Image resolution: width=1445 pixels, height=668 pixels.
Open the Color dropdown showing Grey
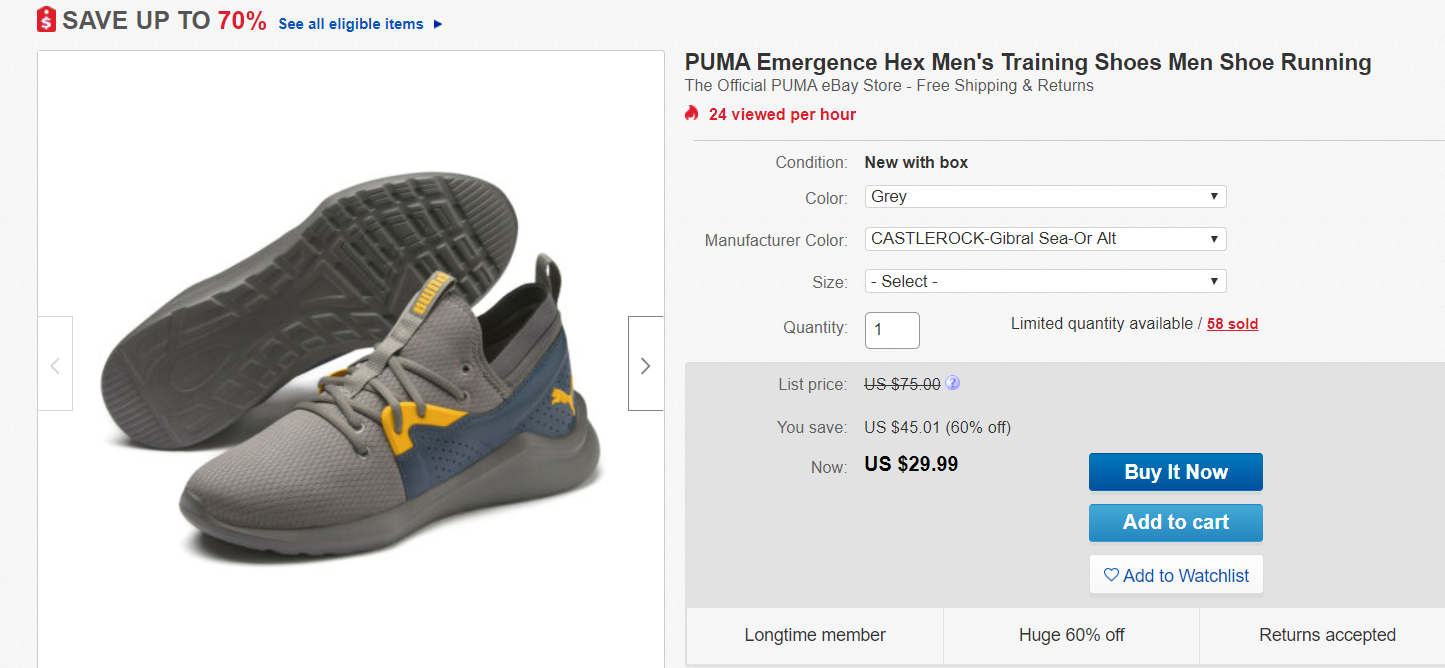pyautogui.click(x=1045, y=197)
